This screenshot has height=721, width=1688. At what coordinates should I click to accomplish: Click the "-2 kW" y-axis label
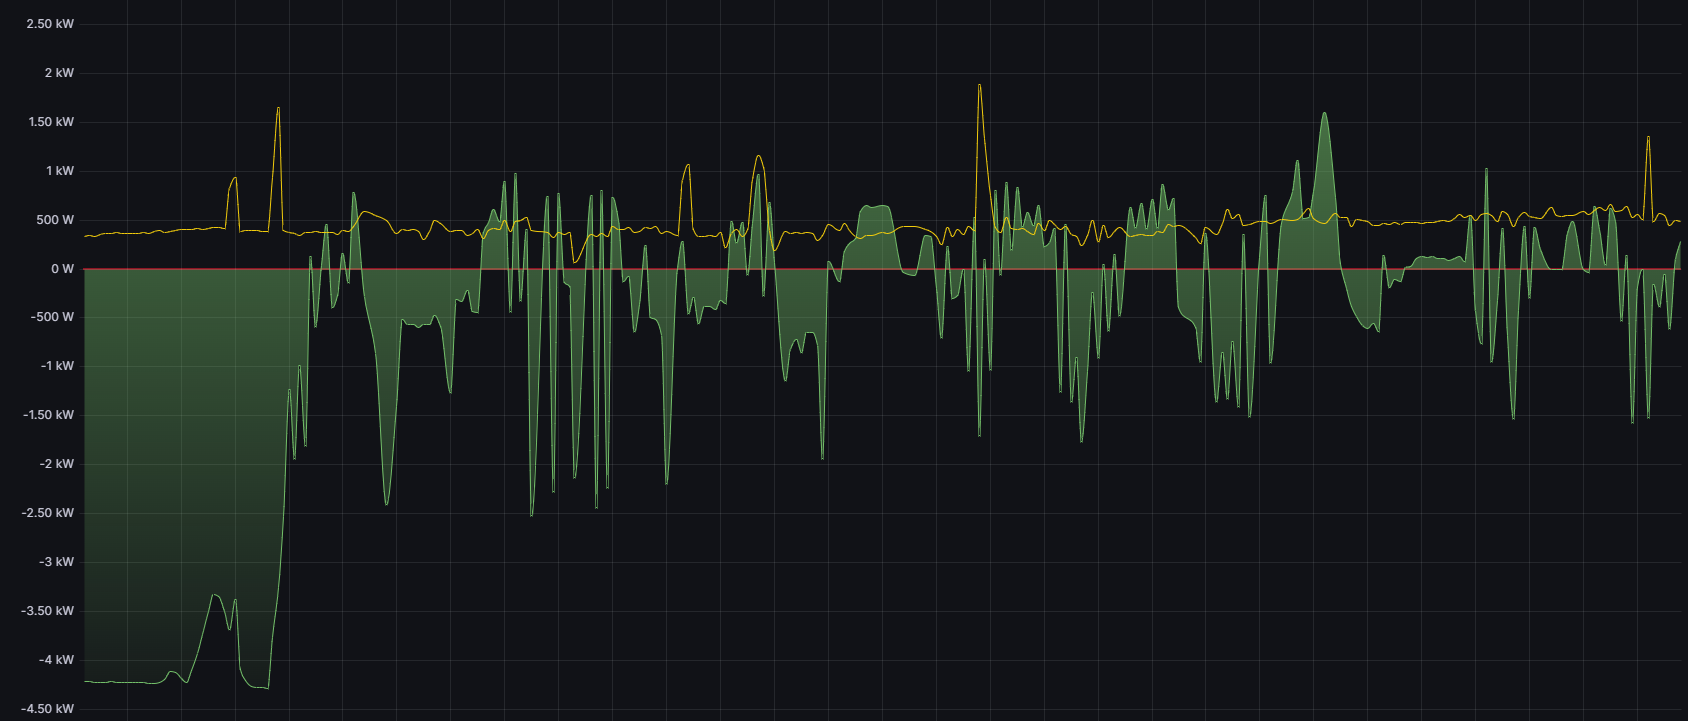(57, 464)
